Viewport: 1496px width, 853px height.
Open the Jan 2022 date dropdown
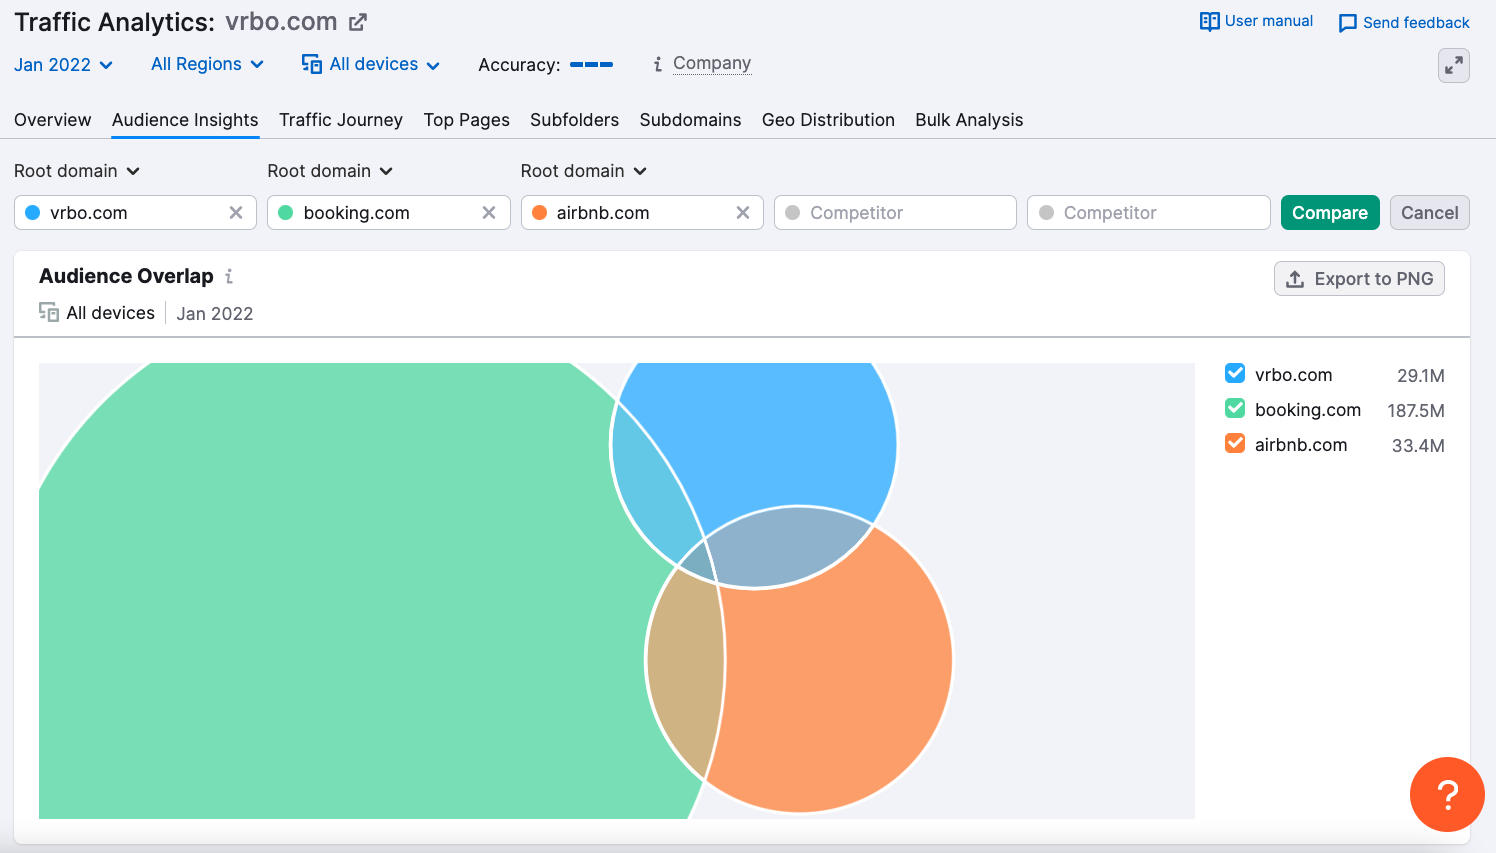[64, 65]
